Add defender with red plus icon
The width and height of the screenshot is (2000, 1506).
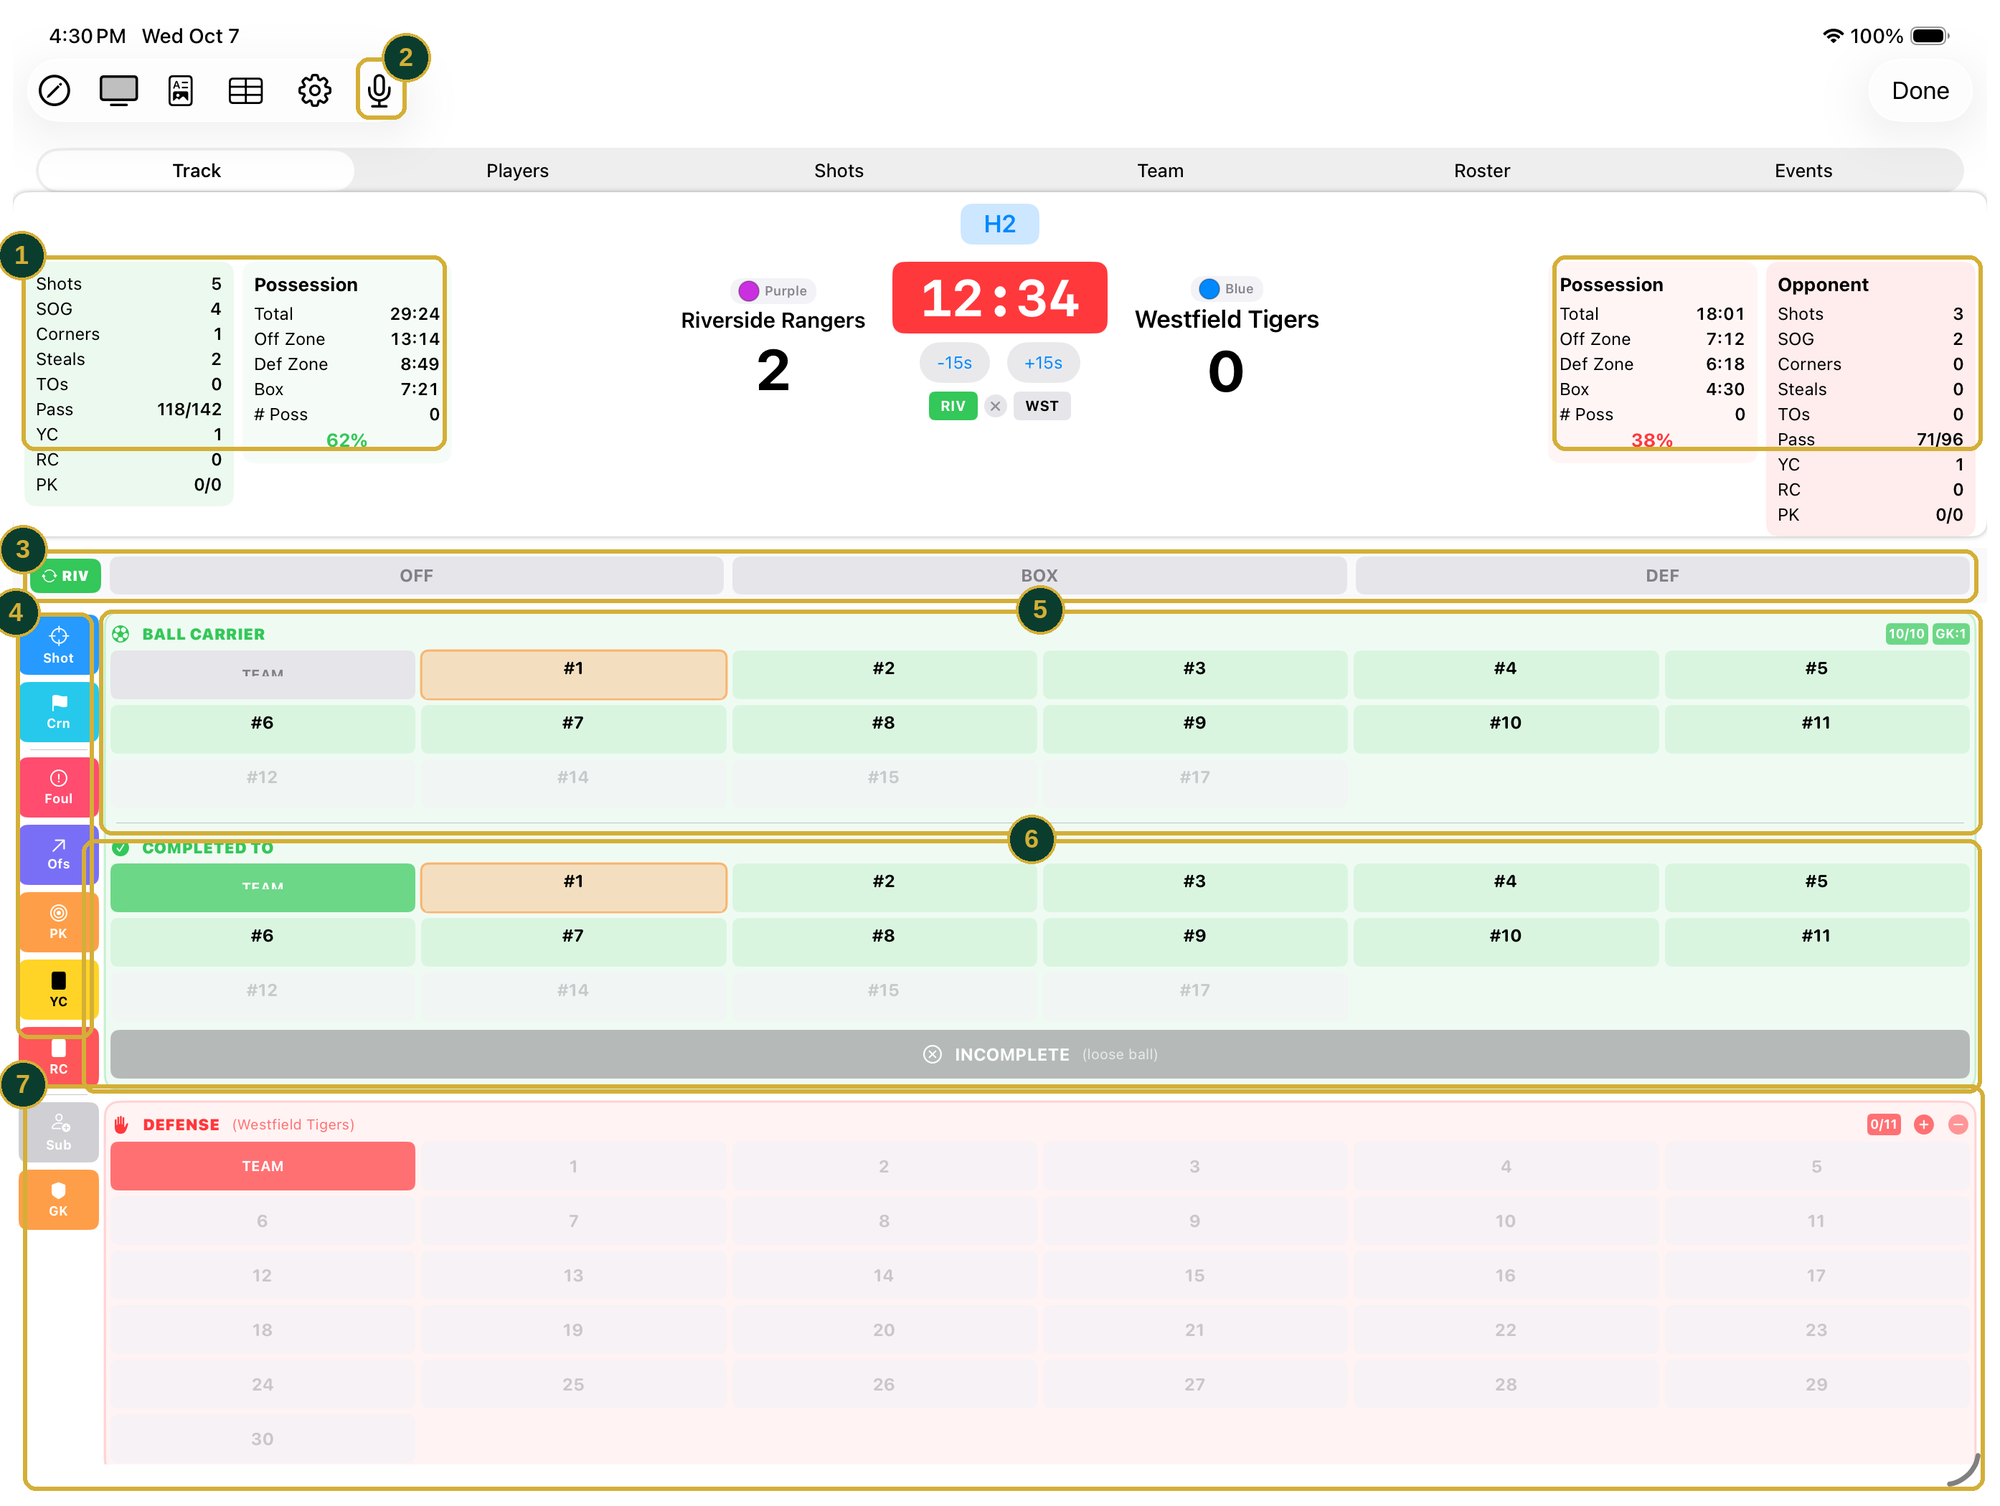tap(1923, 1125)
